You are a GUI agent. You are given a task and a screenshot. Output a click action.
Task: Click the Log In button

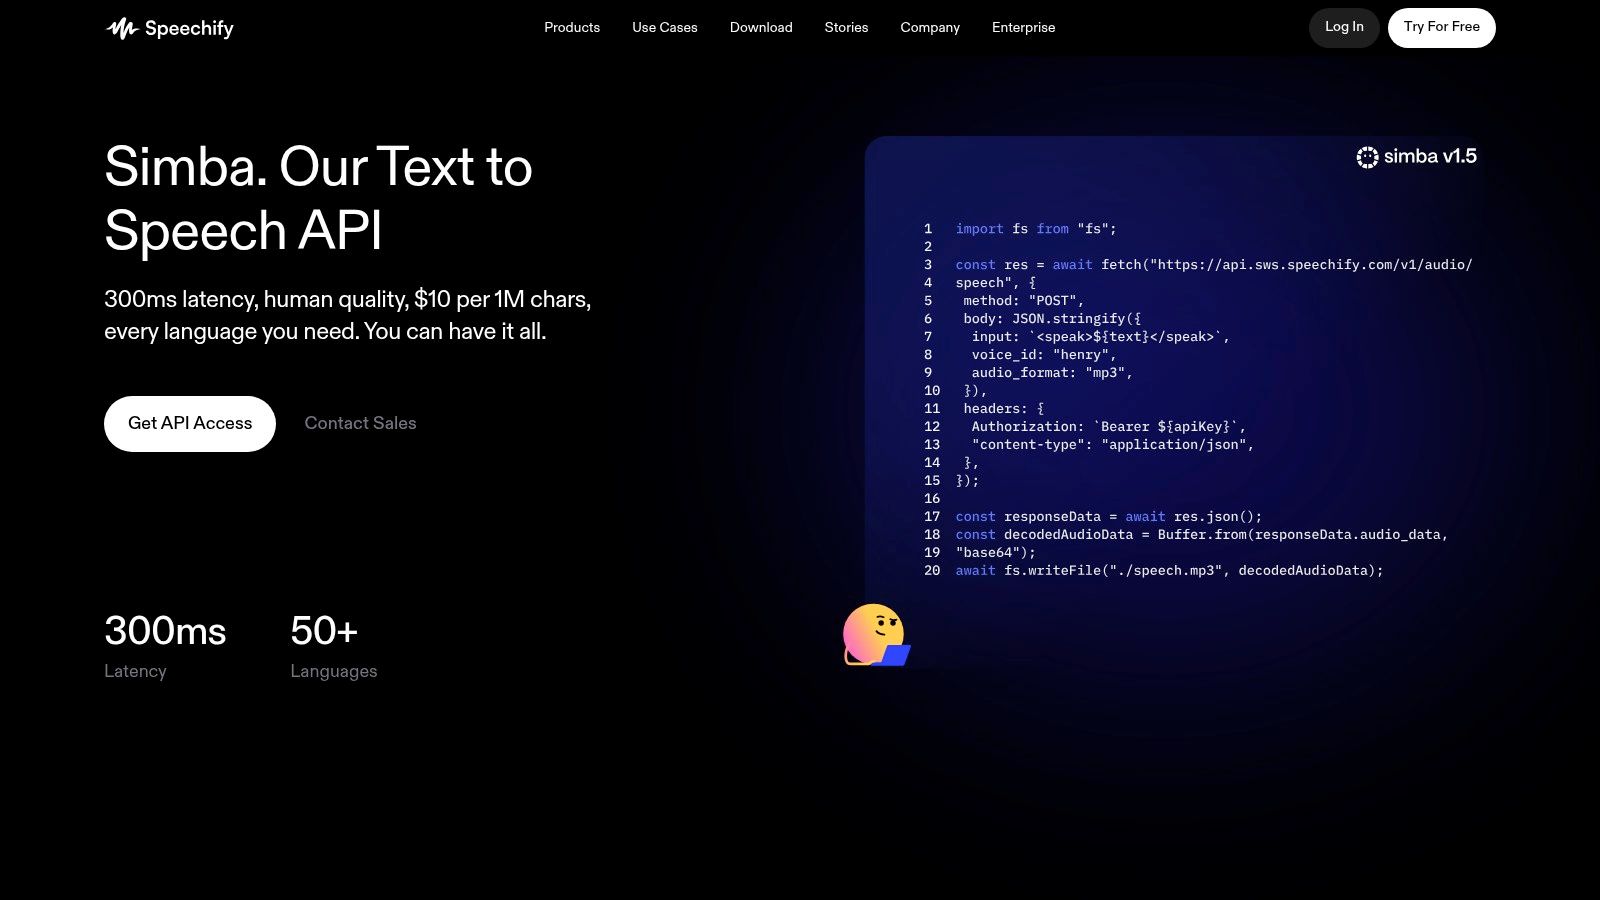point(1344,27)
